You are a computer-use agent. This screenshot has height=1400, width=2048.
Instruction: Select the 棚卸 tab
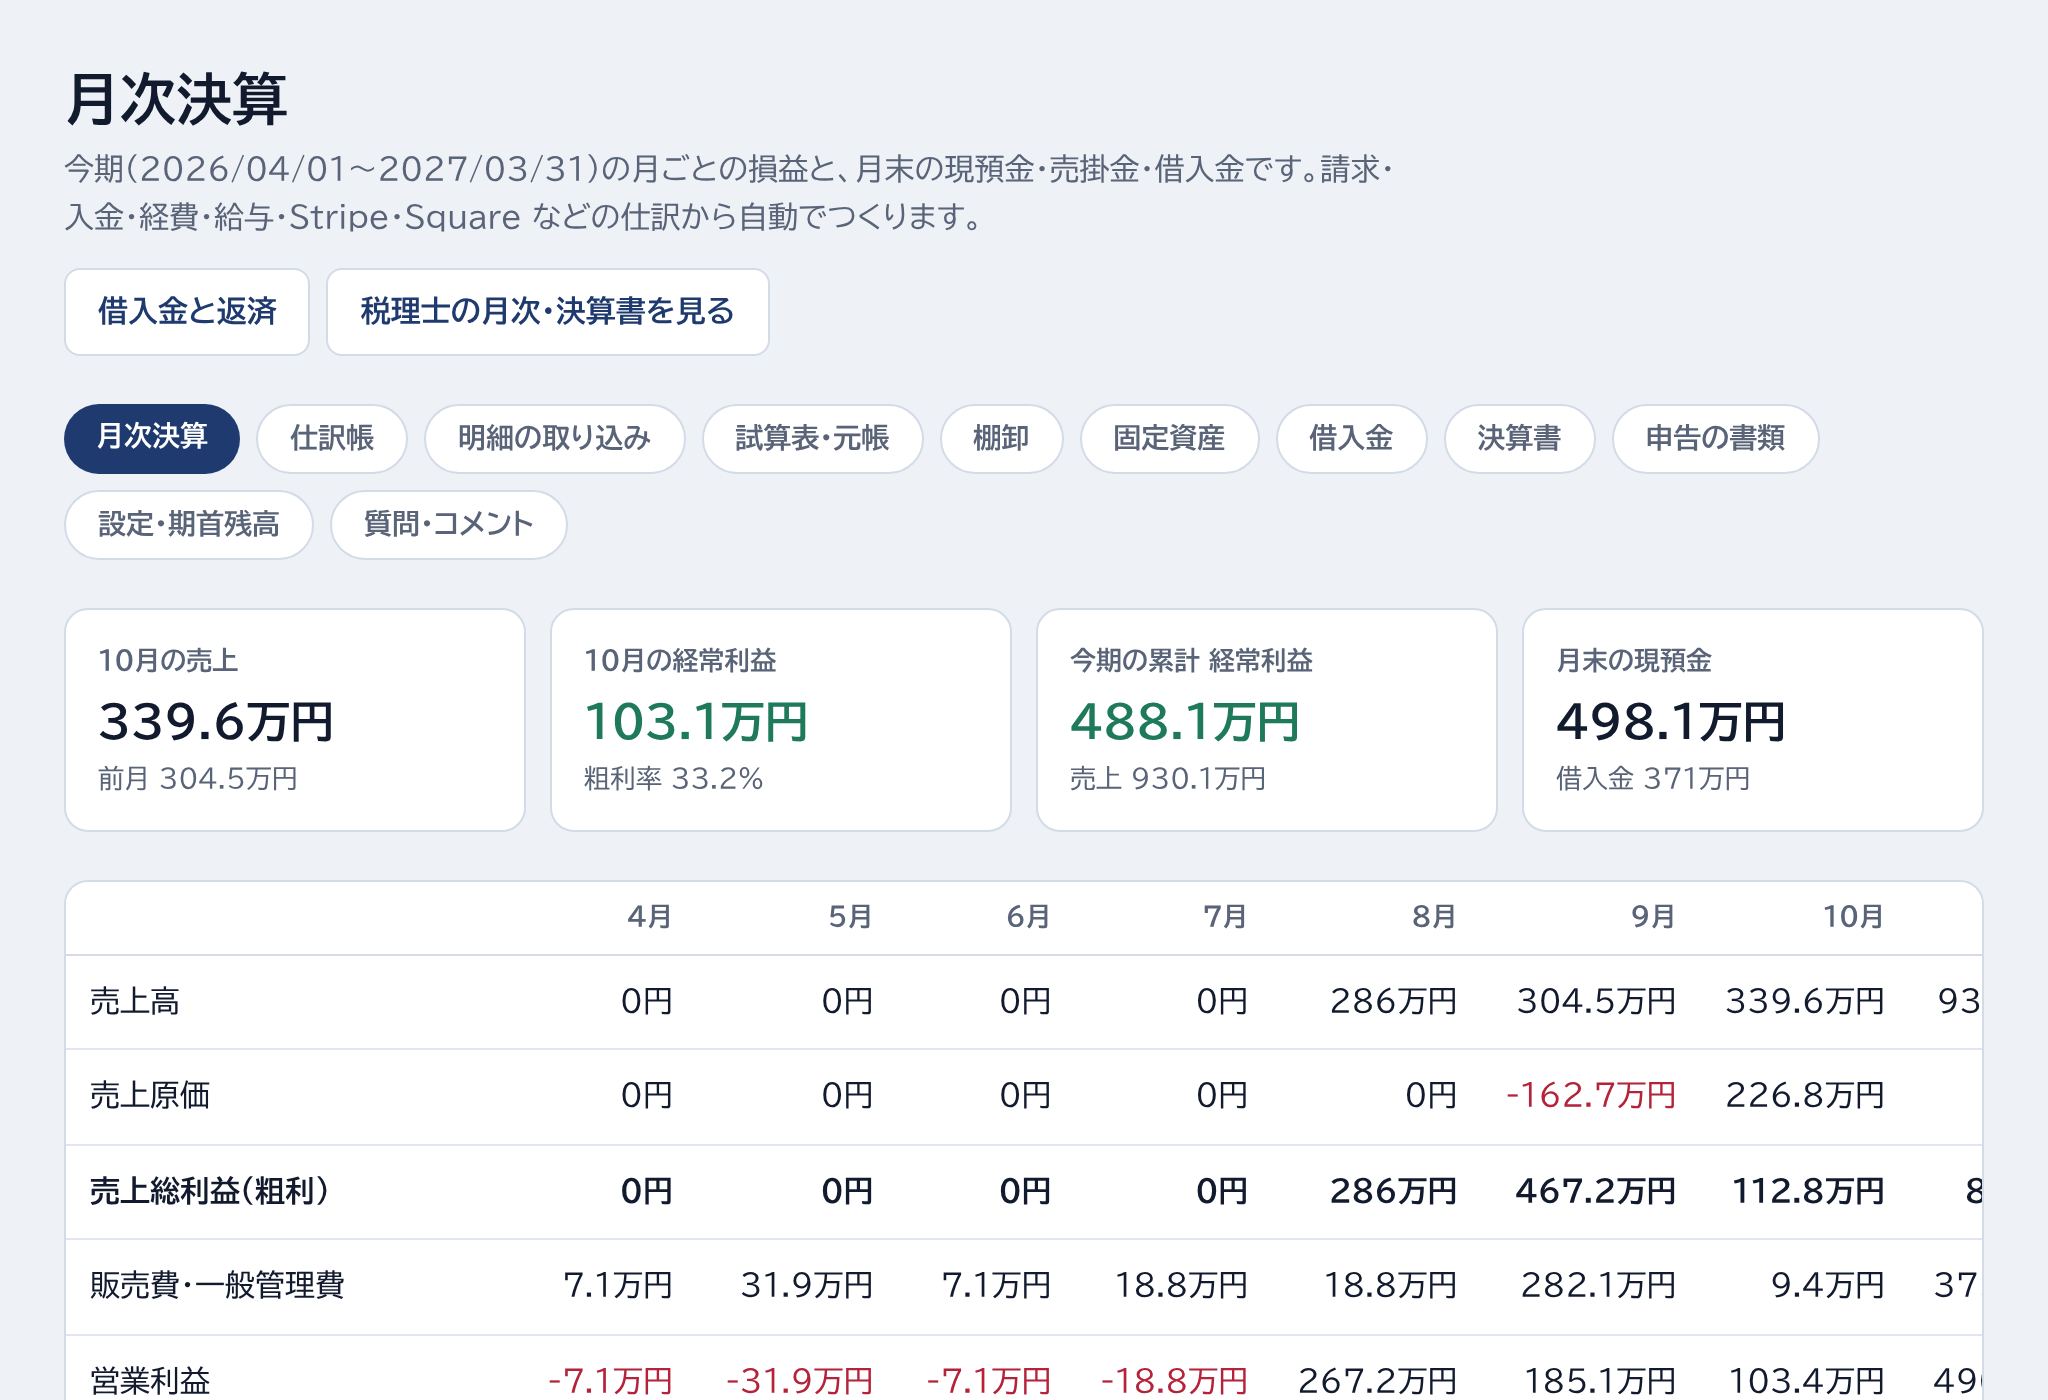pos(1001,438)
